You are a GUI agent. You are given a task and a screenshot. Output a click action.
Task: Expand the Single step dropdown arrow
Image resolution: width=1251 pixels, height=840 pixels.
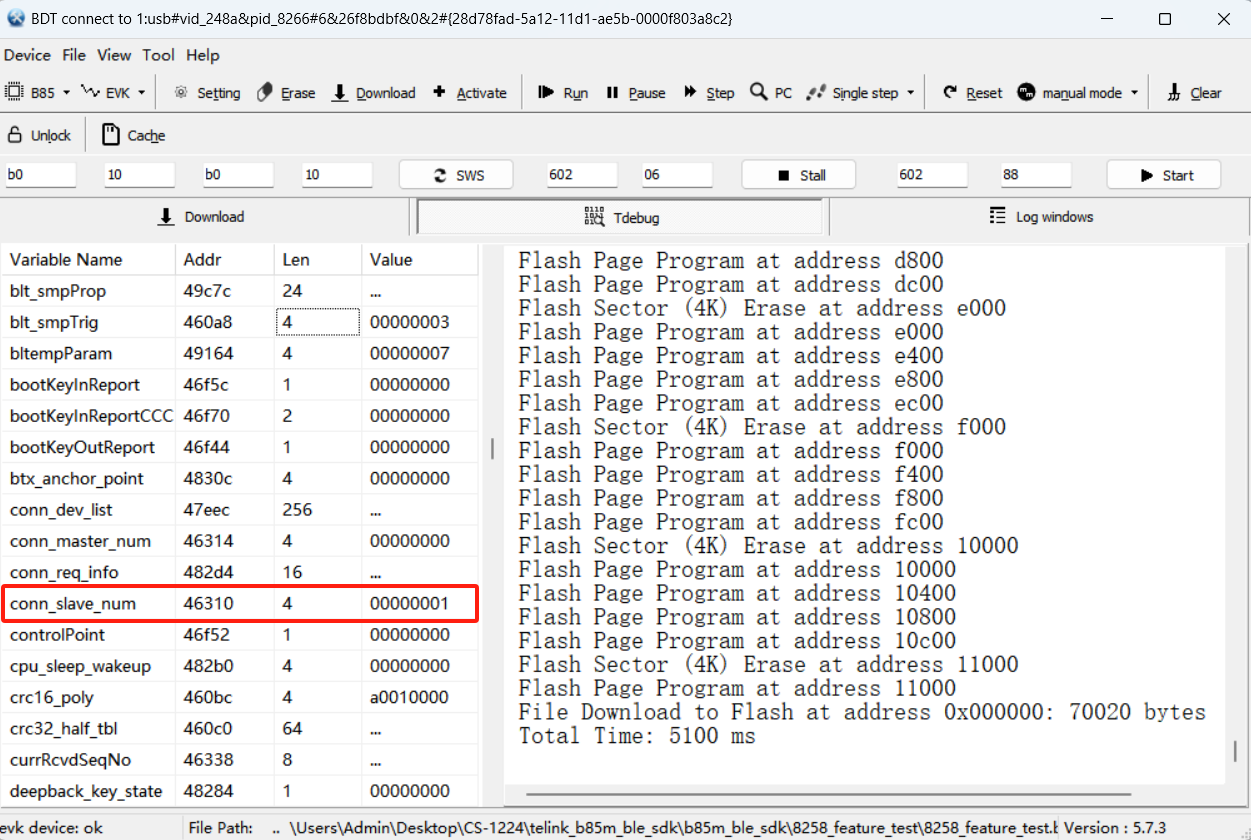tap(910, 93)
